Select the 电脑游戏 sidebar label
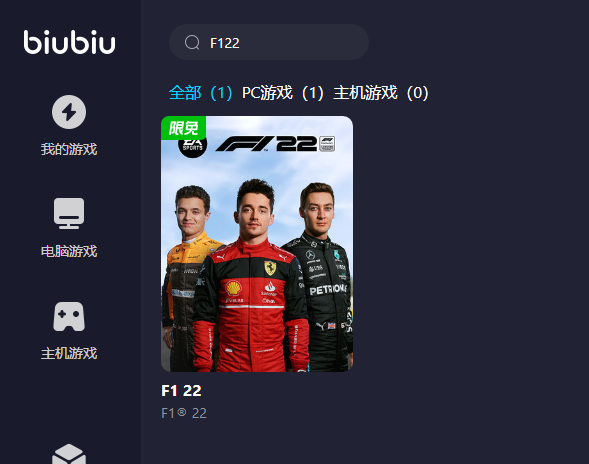 point(69,251)
